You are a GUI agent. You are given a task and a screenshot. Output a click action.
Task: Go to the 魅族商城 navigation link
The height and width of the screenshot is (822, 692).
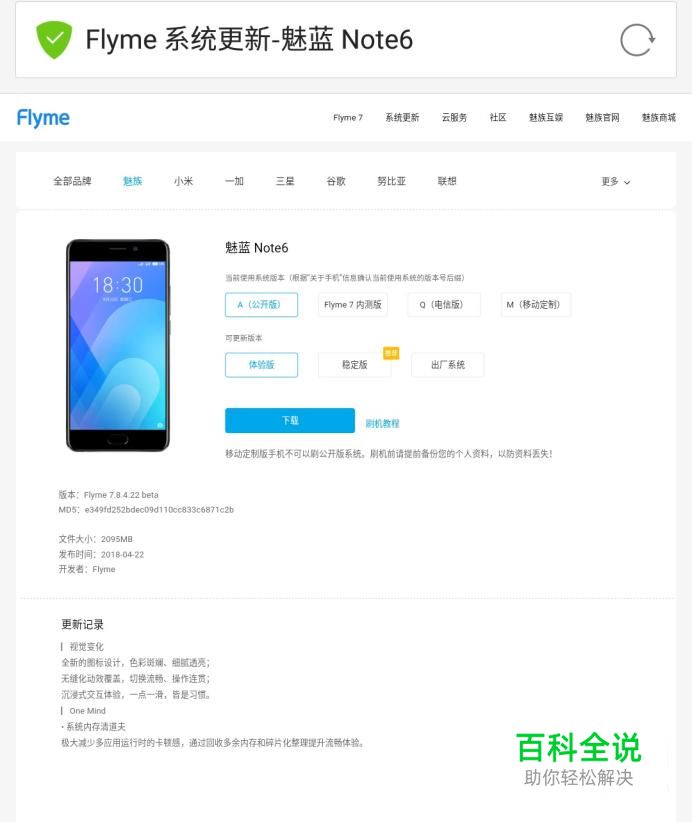(658, 117)
